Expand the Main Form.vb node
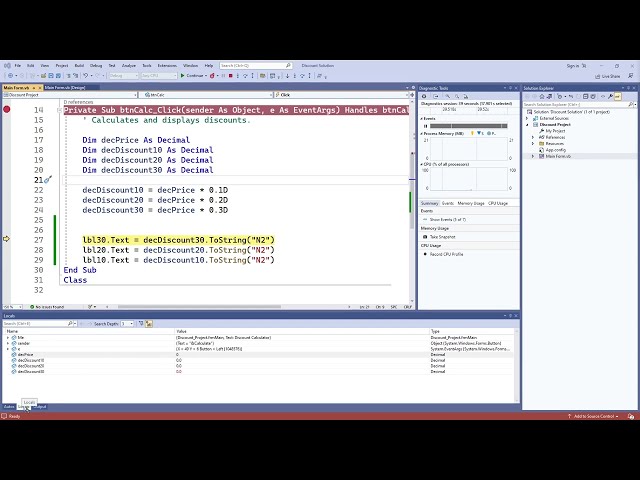Screen dimensions: 640x480 [533, 156]
